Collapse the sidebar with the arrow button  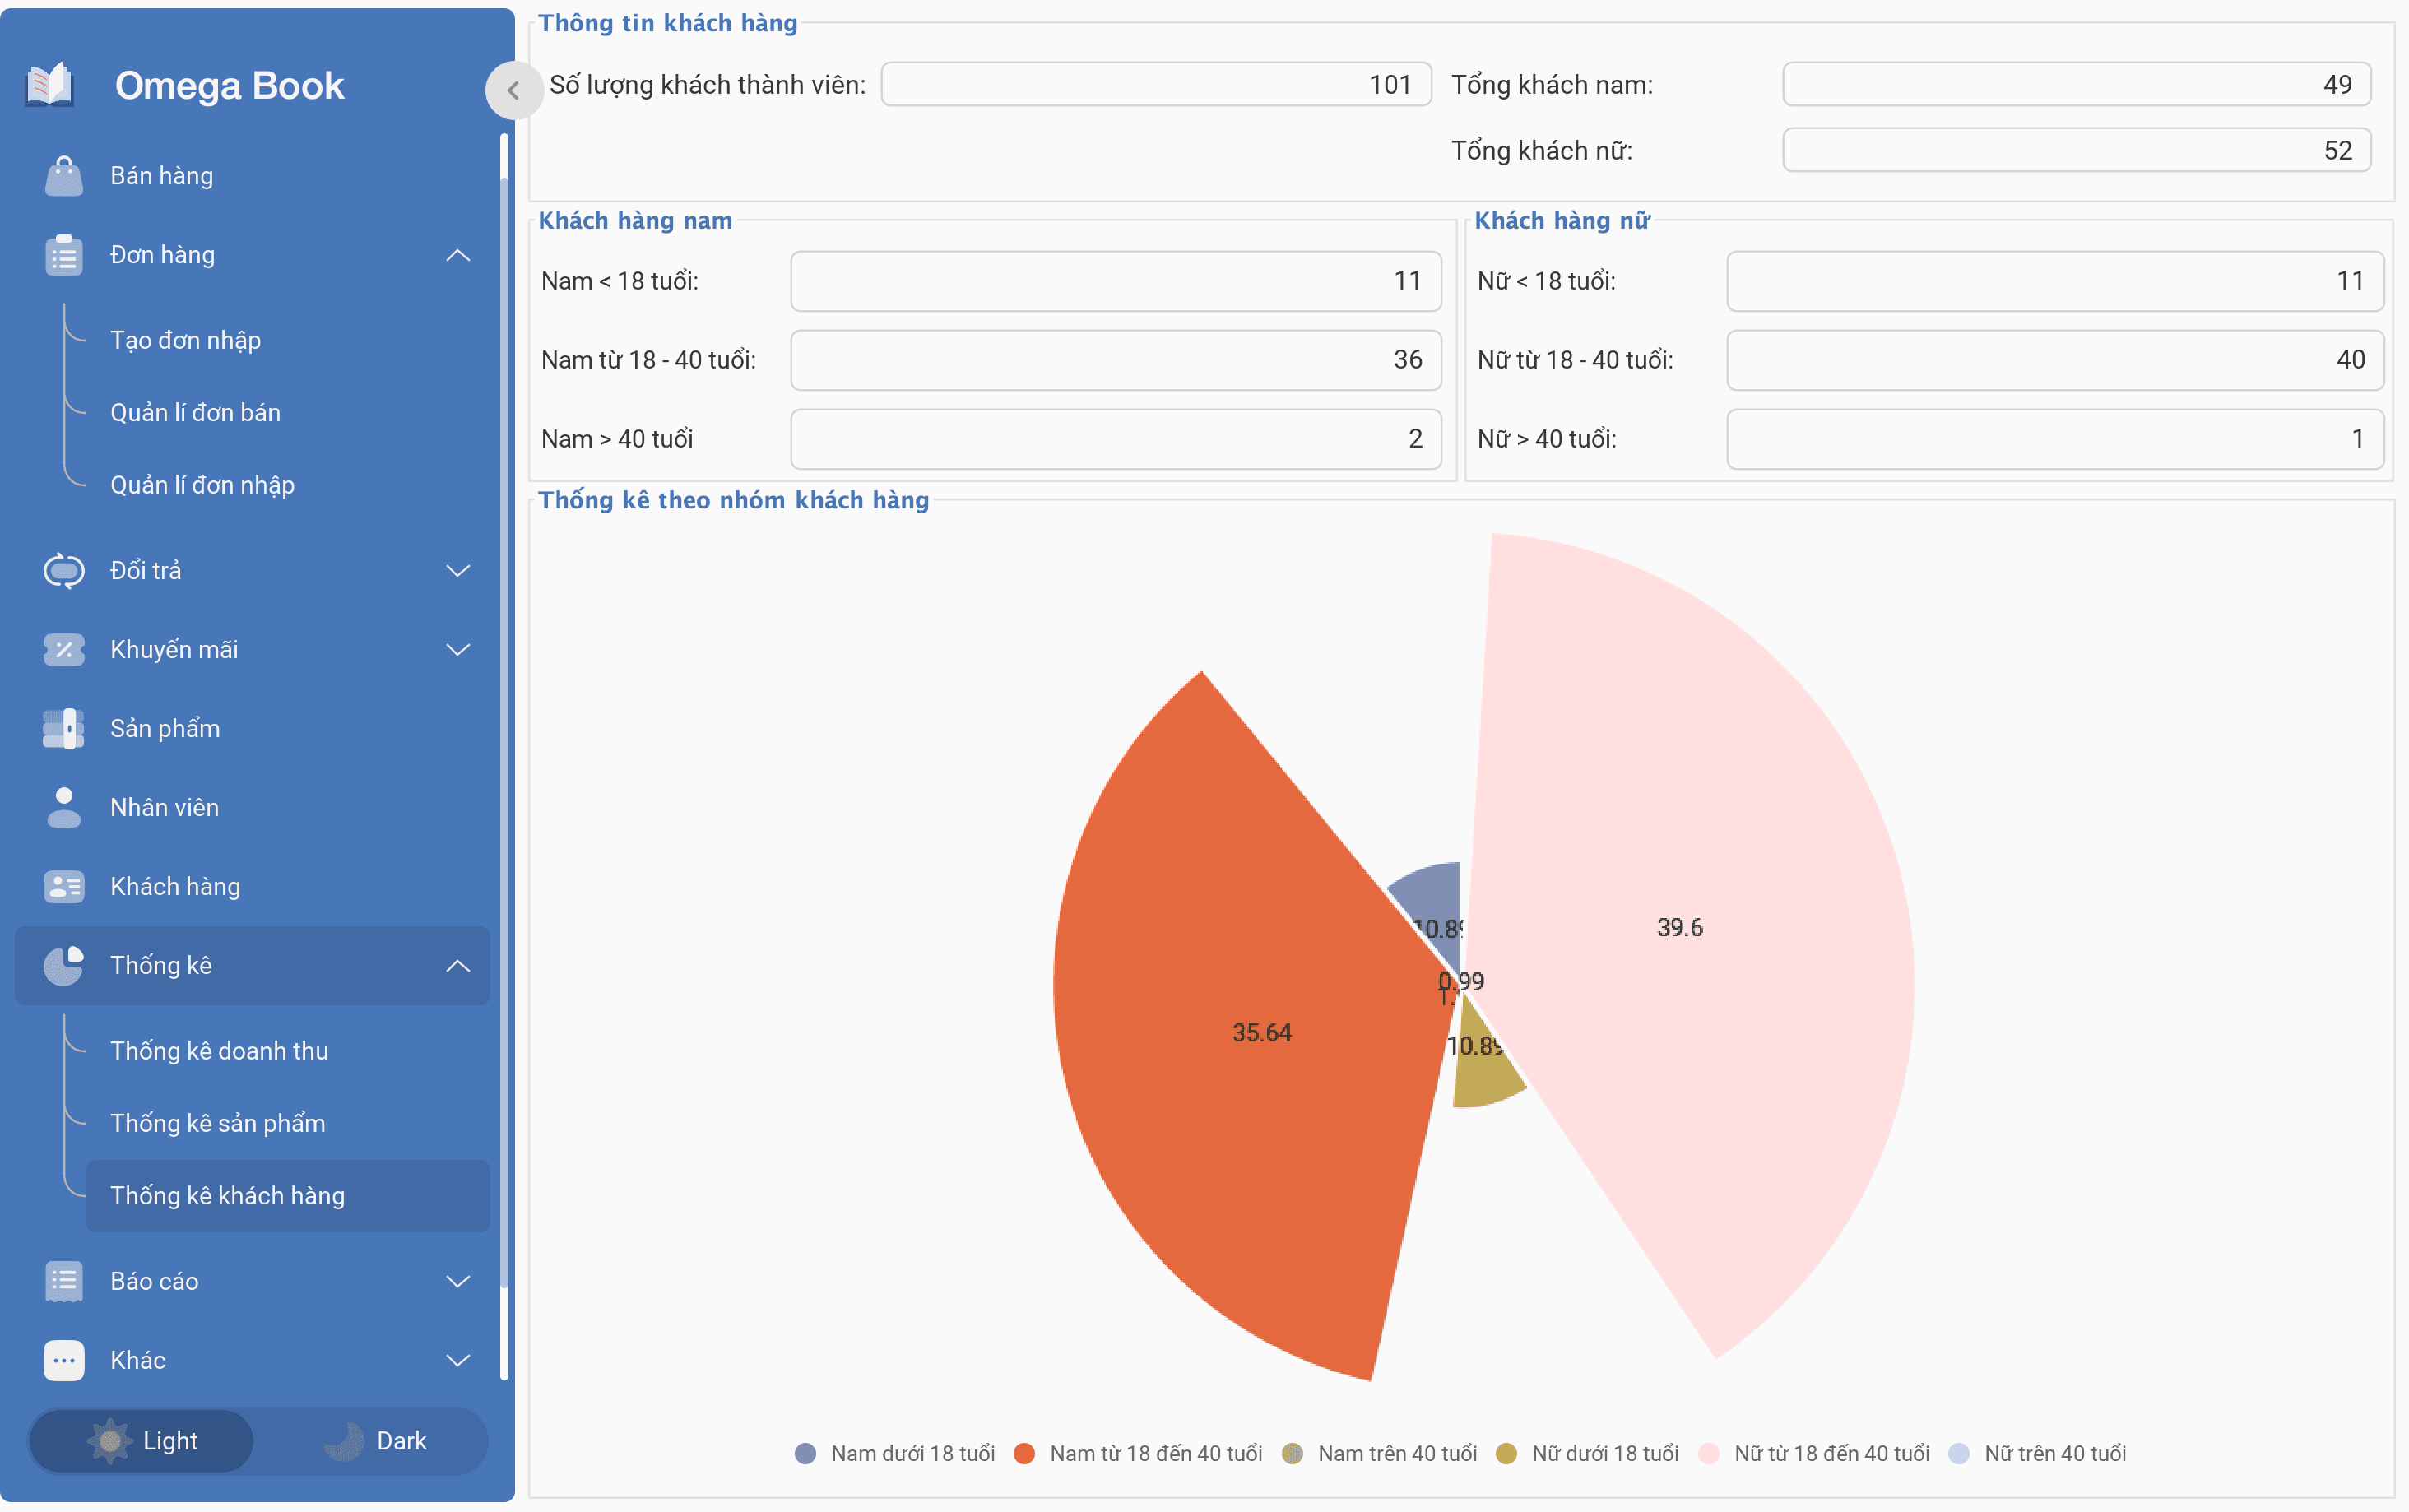point(513,91)
